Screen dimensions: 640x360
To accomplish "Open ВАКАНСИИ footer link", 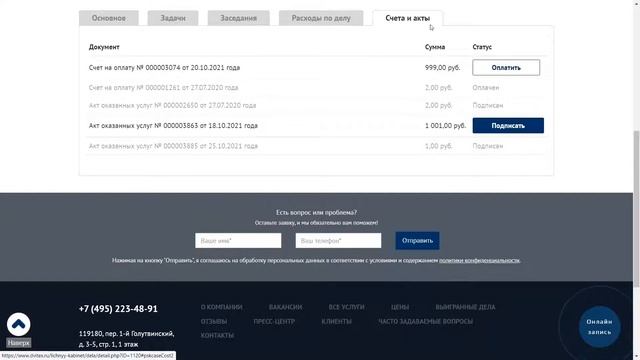I will [285, 307].
